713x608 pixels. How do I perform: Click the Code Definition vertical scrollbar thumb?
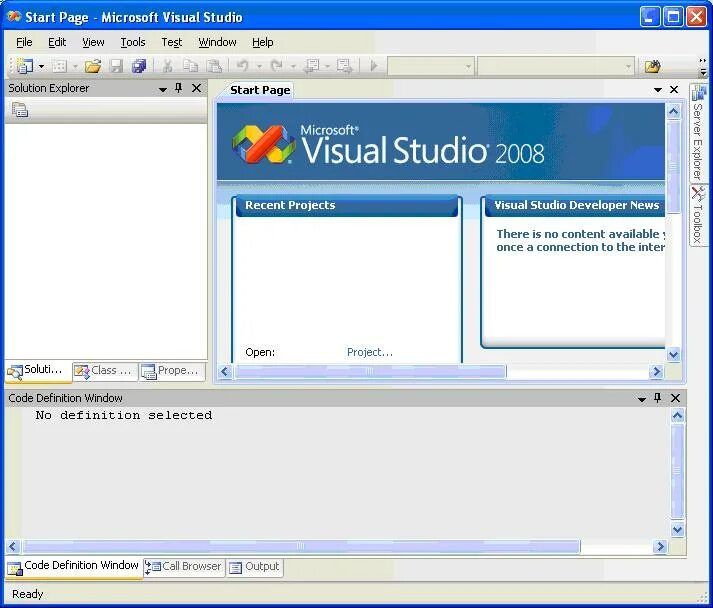point(678,471)
